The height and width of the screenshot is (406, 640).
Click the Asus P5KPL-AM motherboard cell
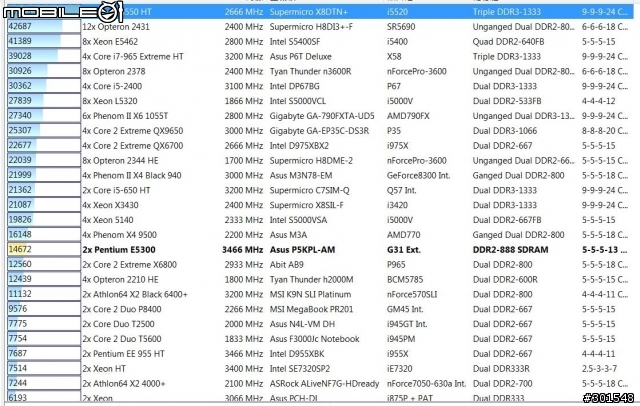tap(302, 250)
